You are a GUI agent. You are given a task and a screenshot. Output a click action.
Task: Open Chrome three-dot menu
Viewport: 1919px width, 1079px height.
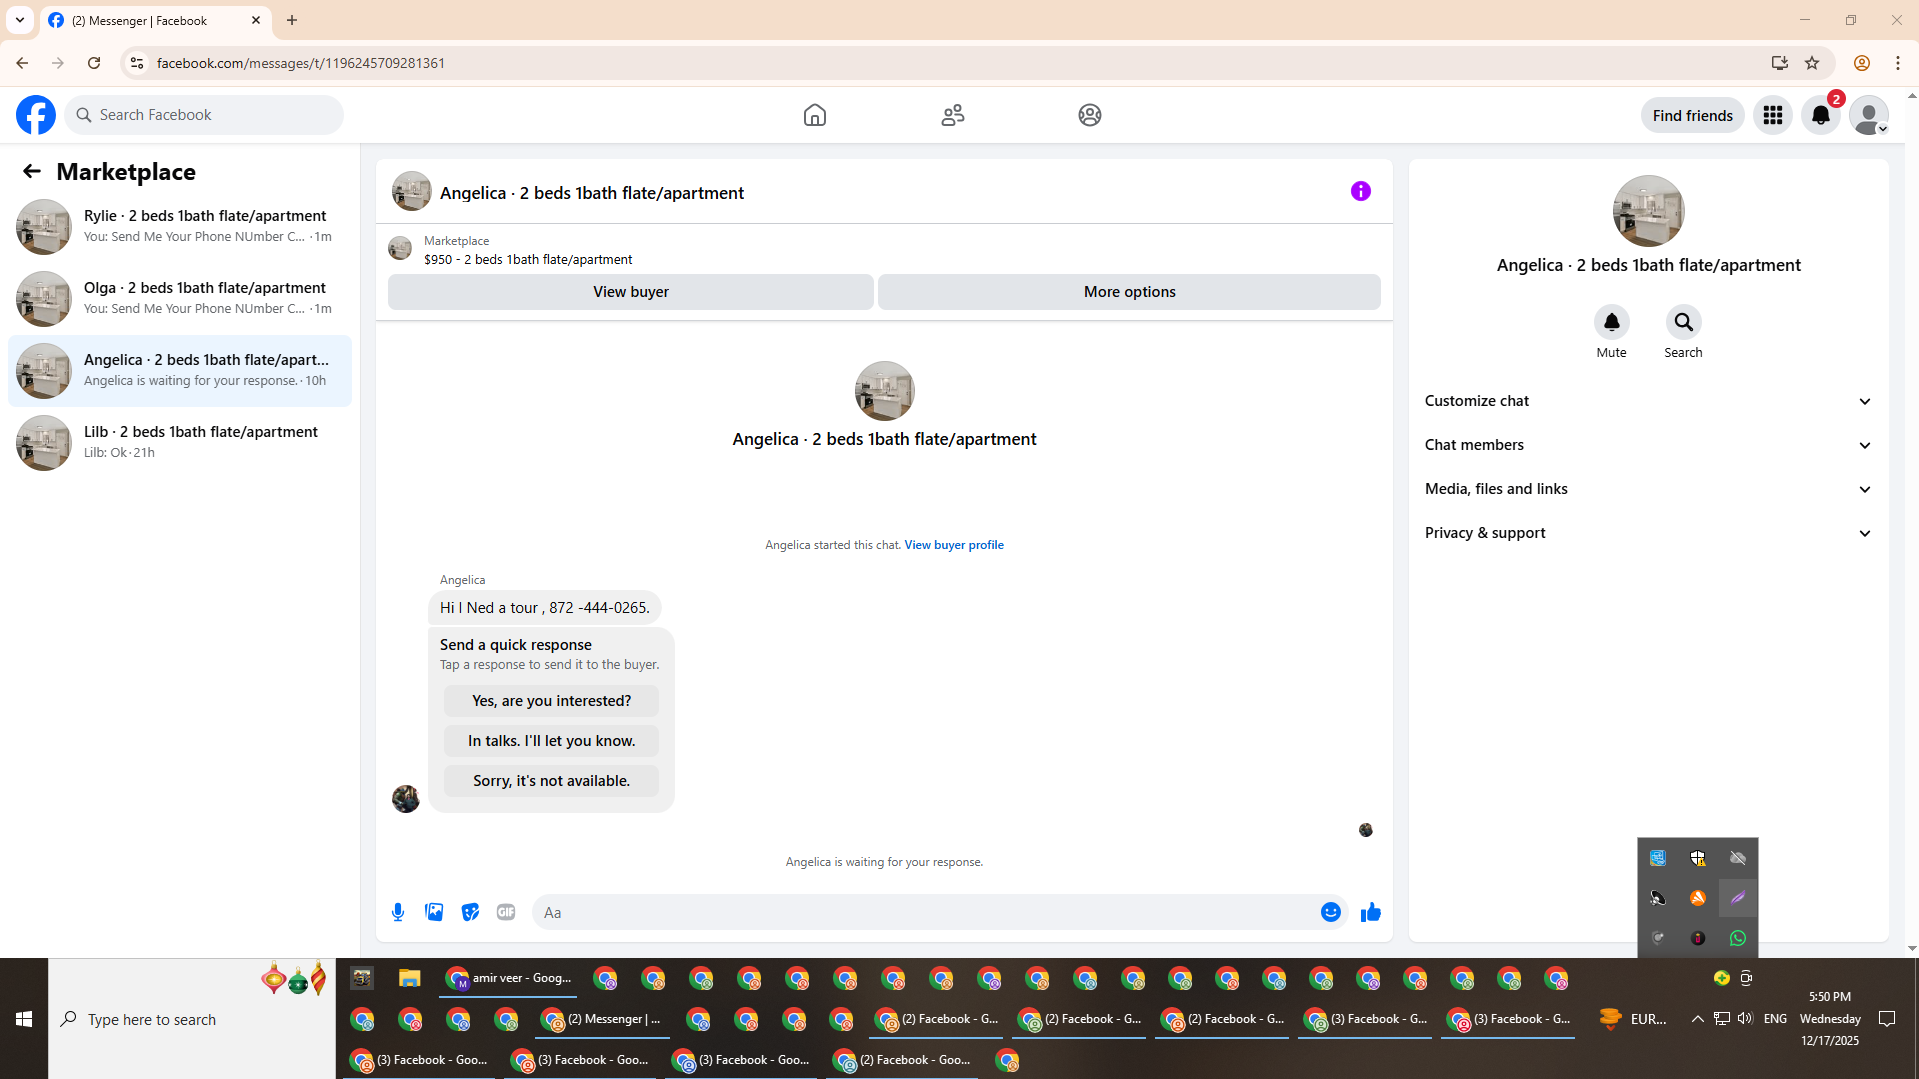(1898, 63)
